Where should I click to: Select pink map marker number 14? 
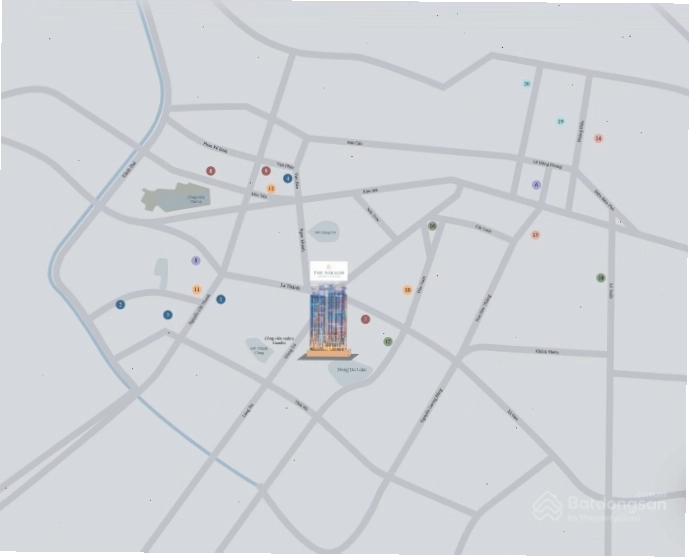tap(598, 138)
